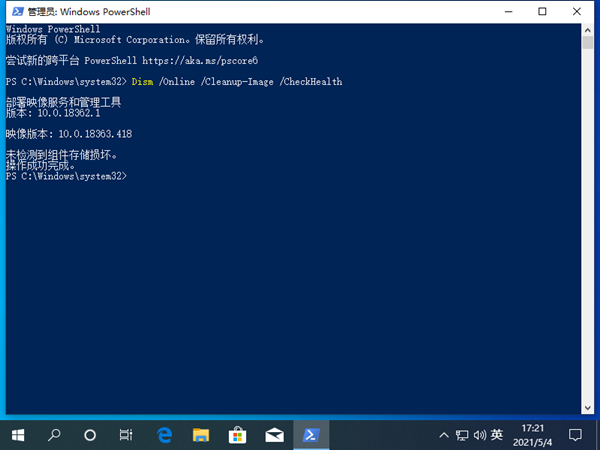Open clock and date 17:21 flyout

tap(533, 435)
